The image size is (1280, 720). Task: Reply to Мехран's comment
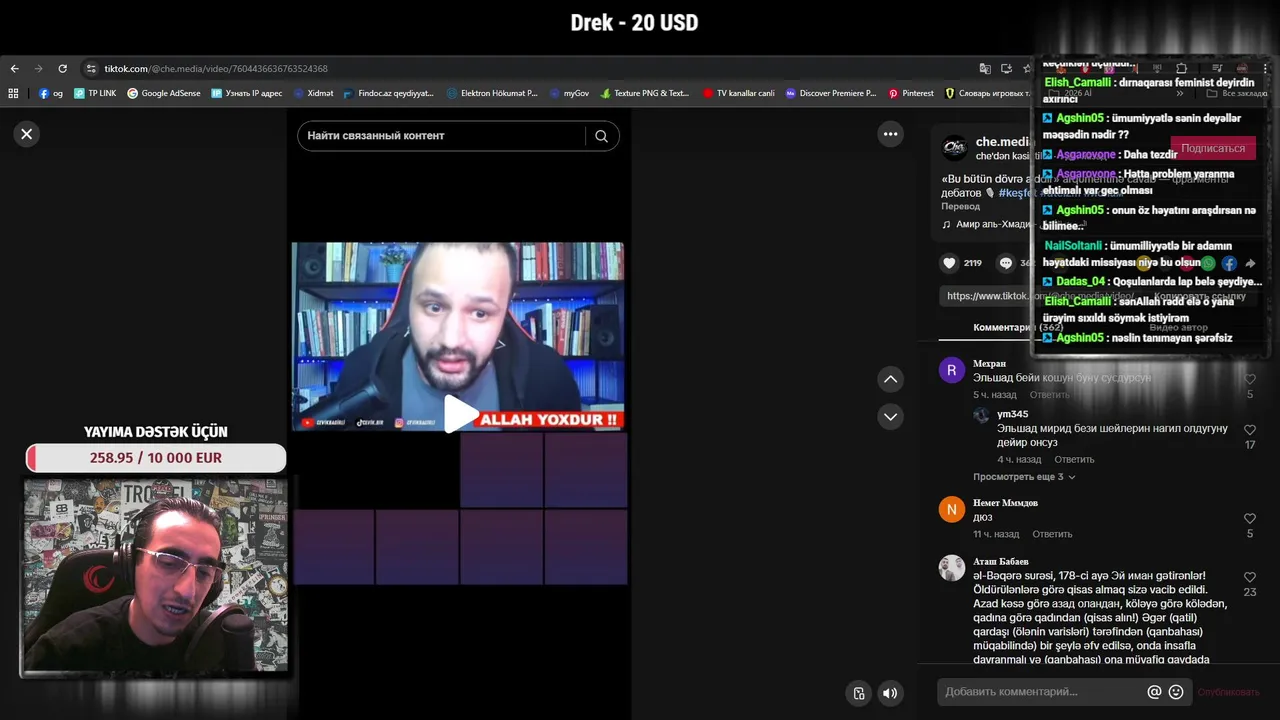[x=1050, y=395]
